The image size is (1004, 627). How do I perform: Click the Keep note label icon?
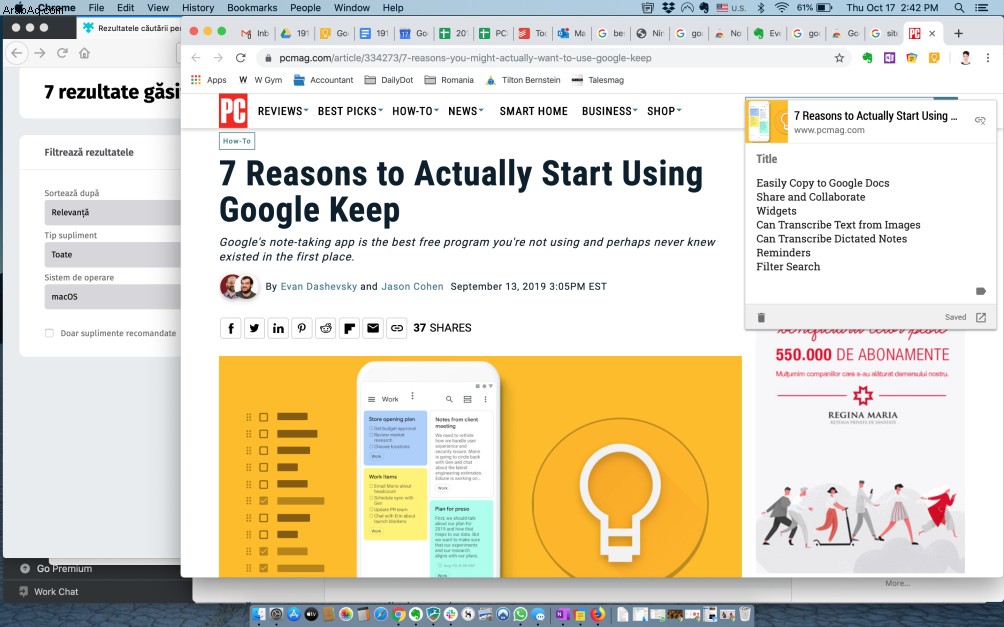(980, 291)
